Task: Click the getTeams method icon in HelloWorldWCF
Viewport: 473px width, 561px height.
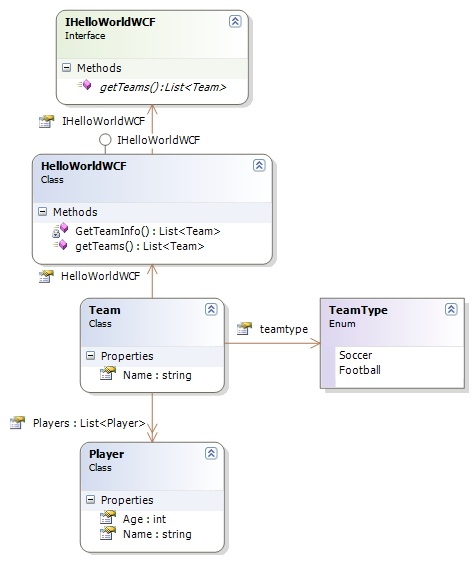Action: (x=60, y=245)
